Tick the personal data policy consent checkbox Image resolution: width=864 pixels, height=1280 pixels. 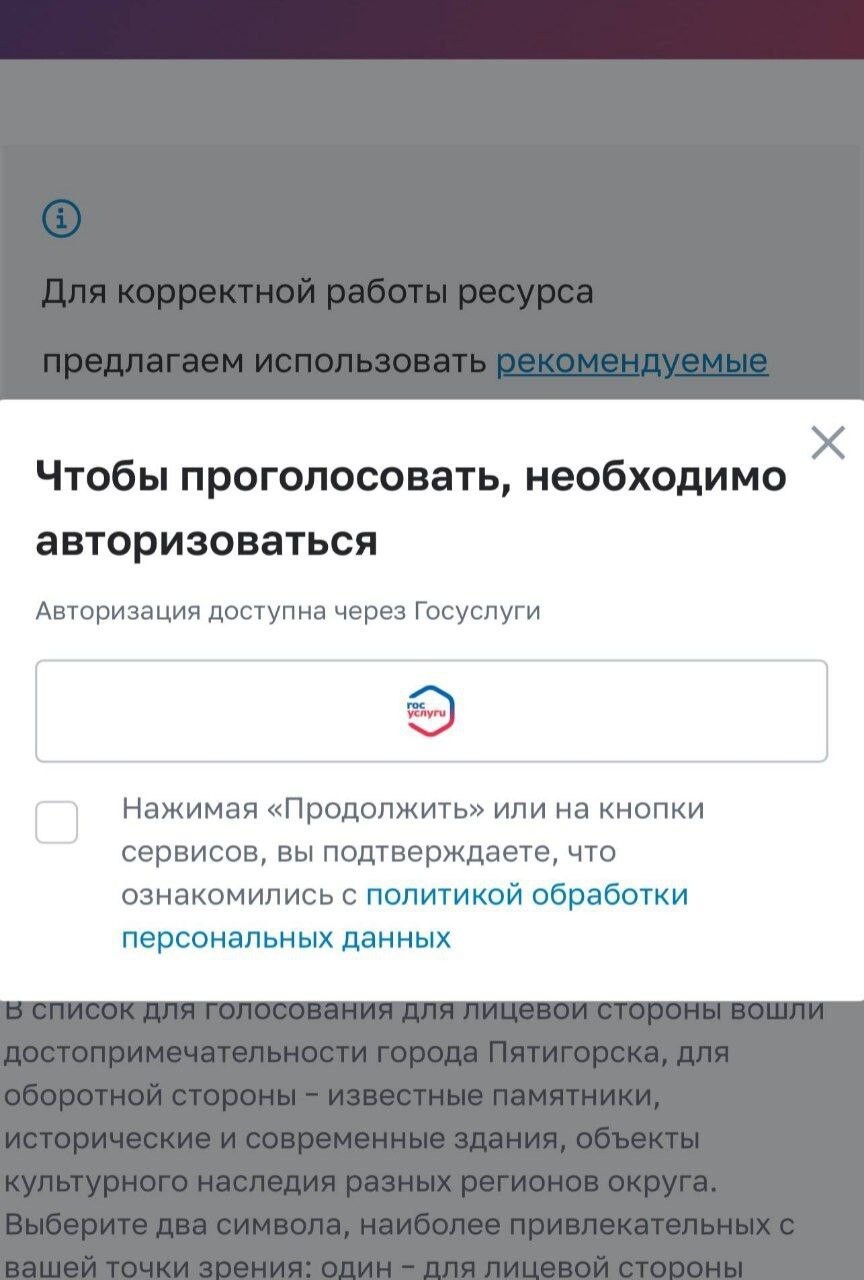[x=57, y=822]
